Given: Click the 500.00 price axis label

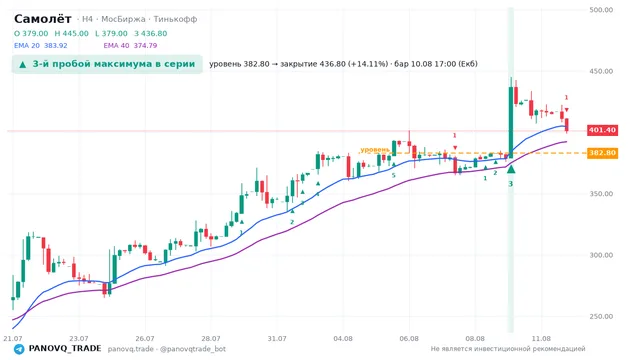Looking at the screenshot, I should pyautogui.click(x=601, y=10).
